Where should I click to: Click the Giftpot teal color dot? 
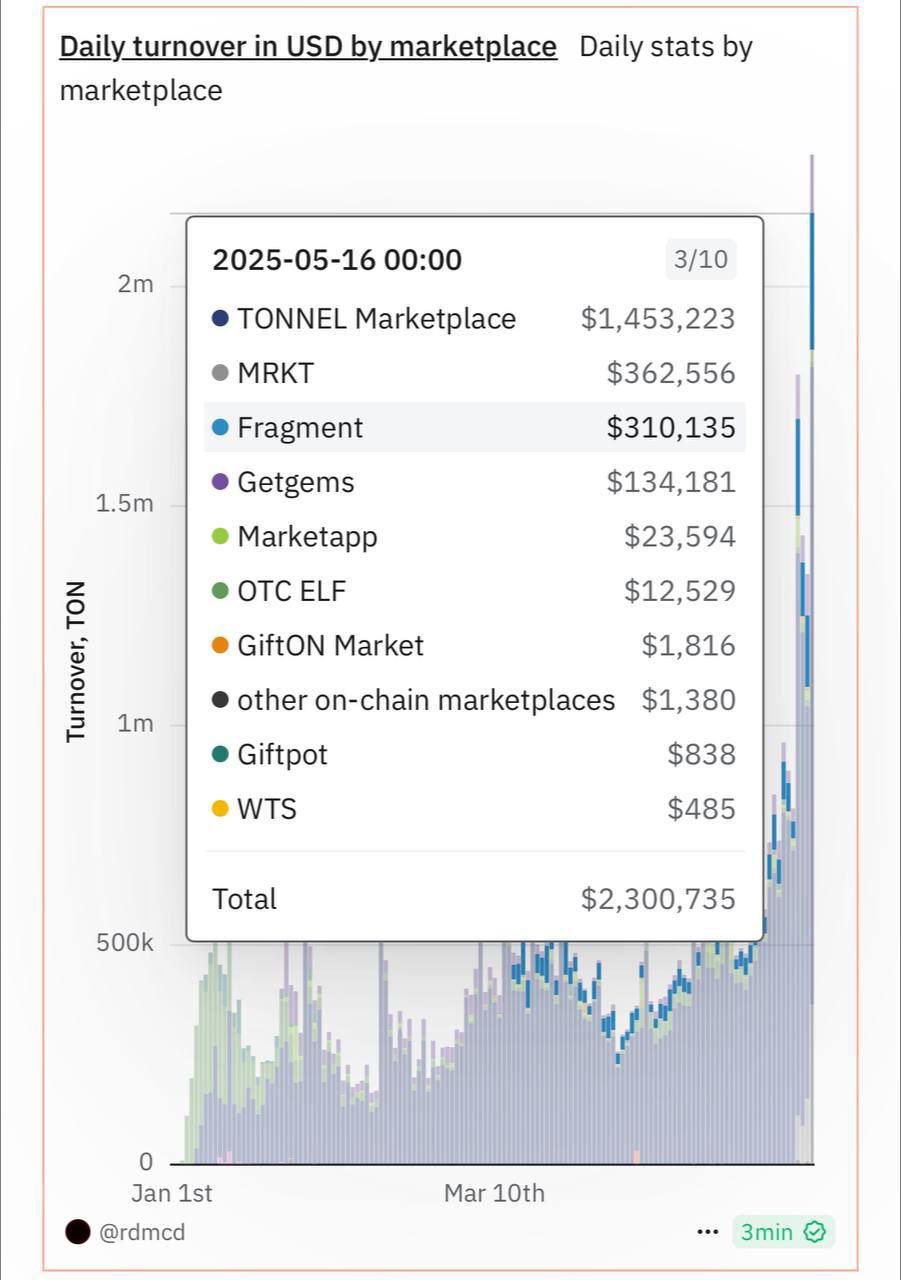pyautogui.click(x=221, y=754)
